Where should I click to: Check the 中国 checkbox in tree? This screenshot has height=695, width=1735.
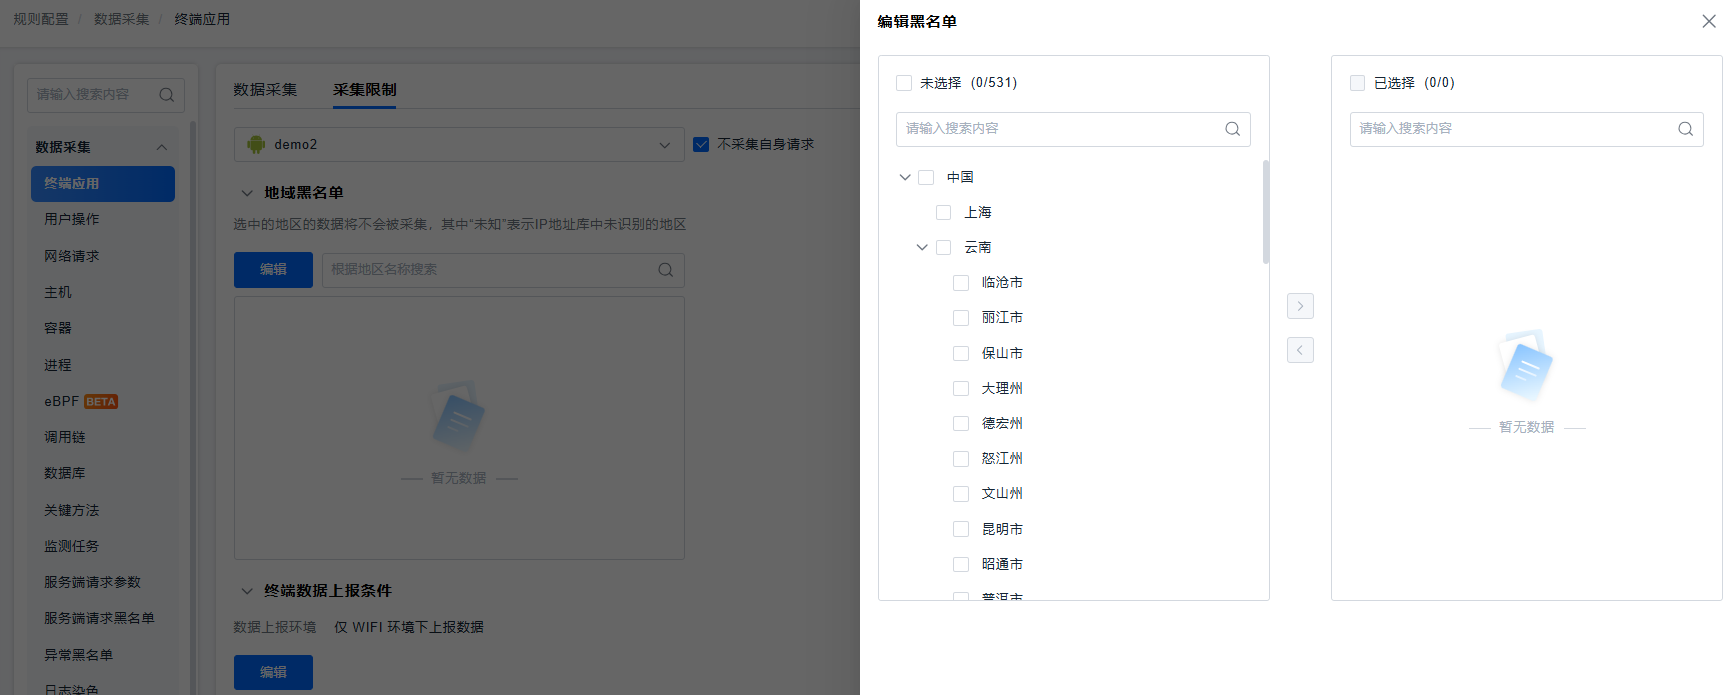(x=926, y=178)
